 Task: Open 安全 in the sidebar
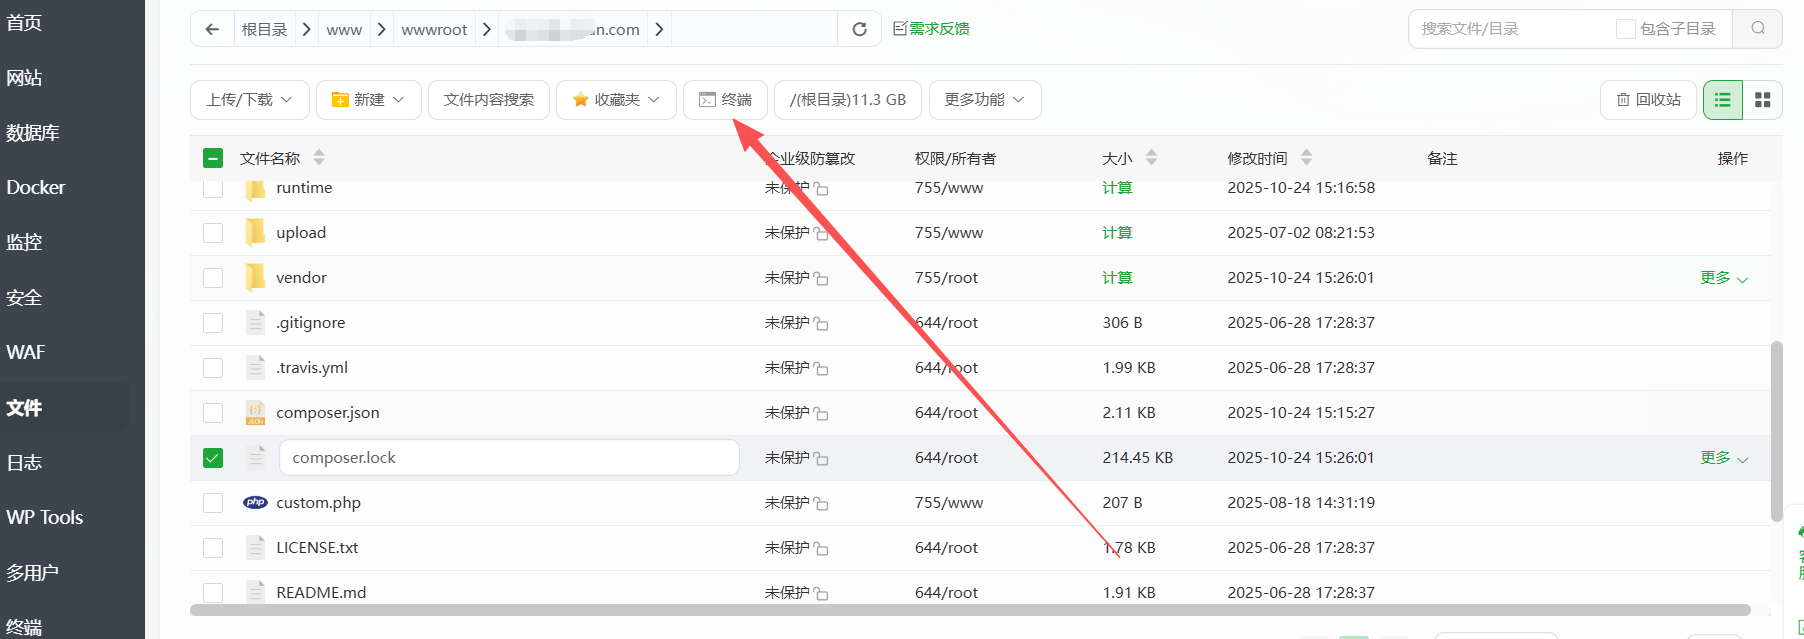(24, 298)
